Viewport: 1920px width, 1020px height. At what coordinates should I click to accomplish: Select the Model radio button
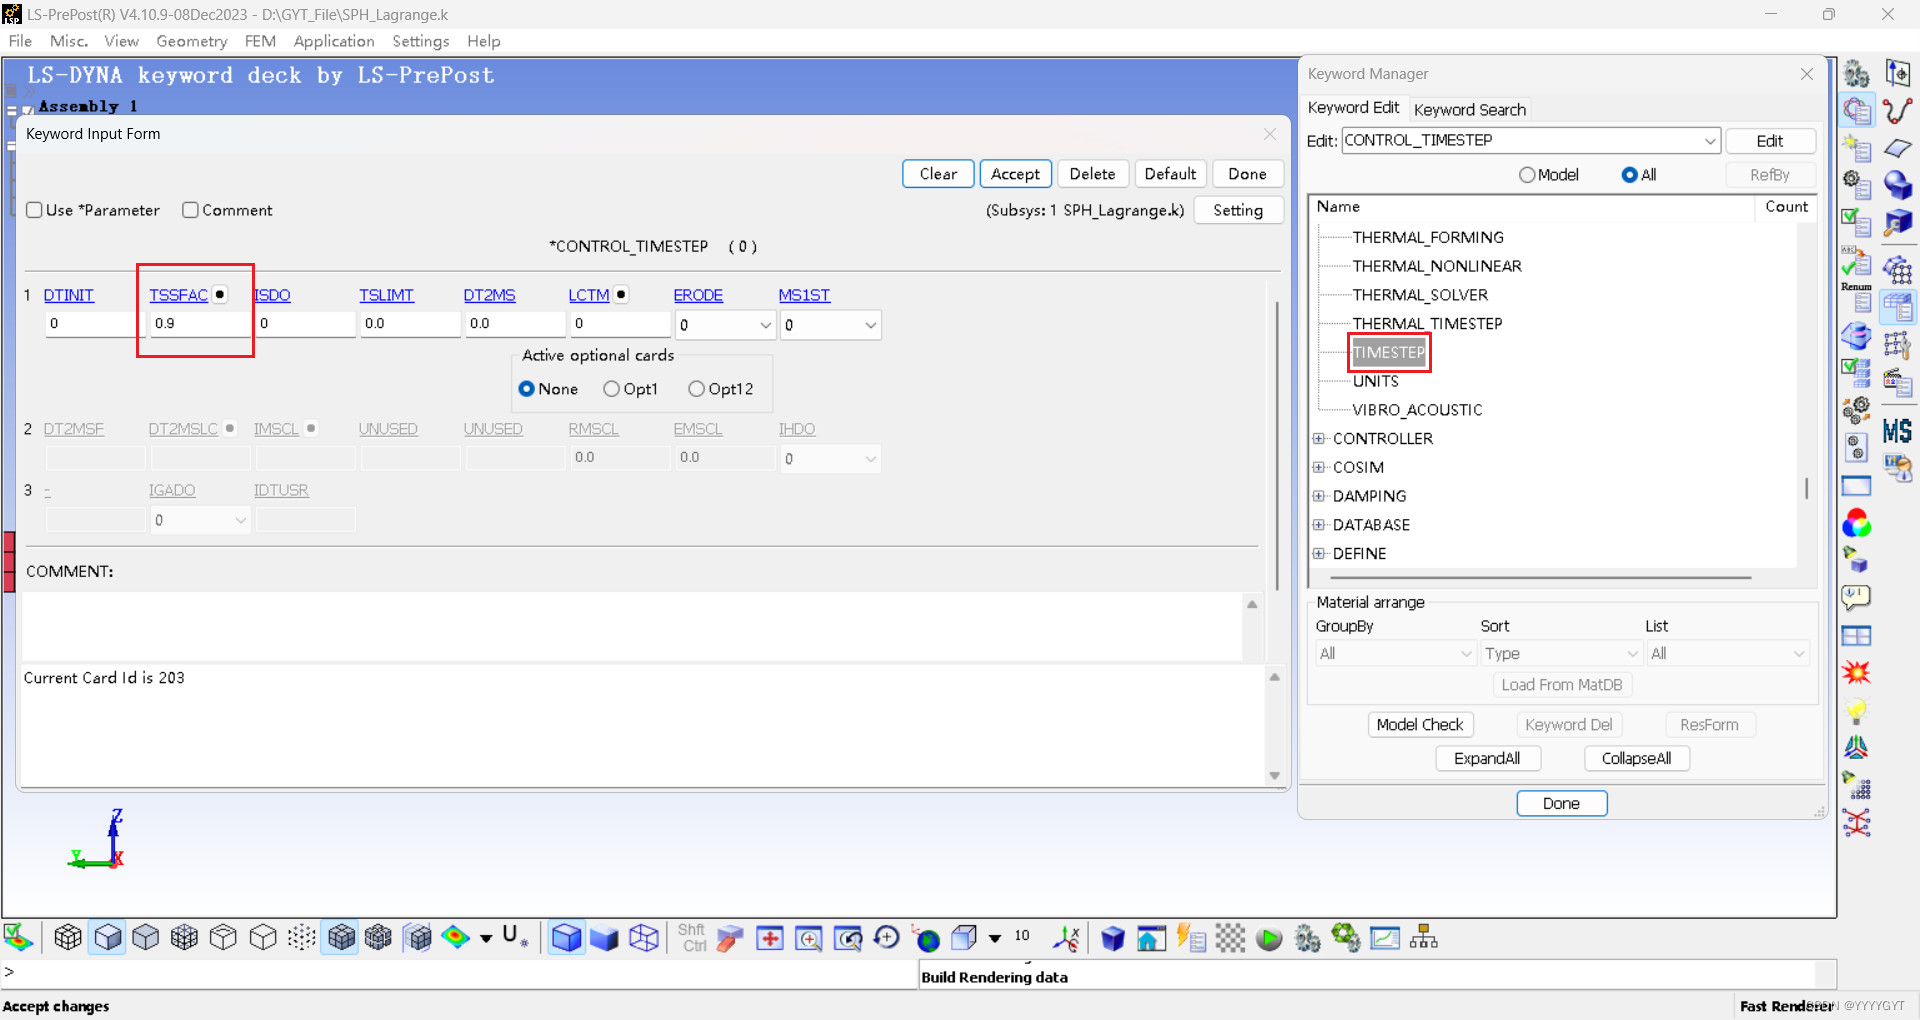point(1527,175)
